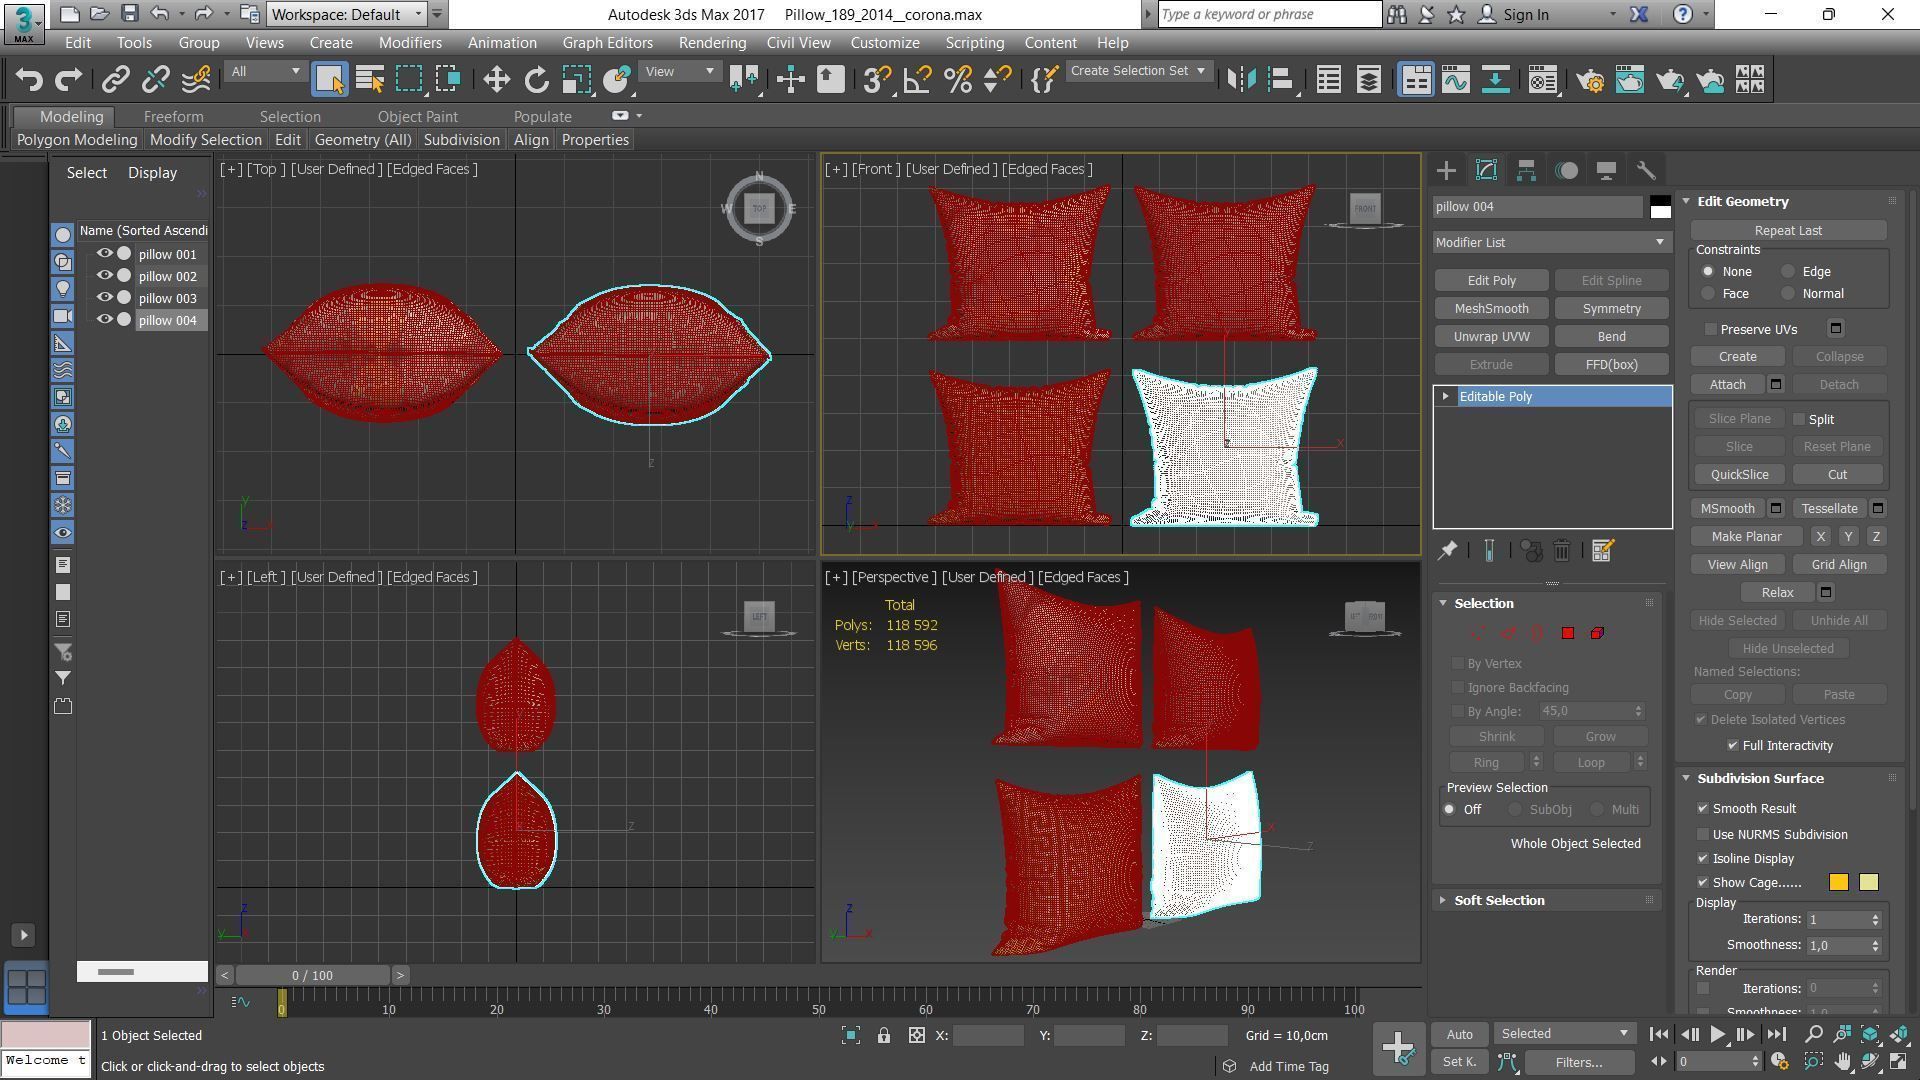The image size is (1920, 1080).
Task: Toggle the Full Interactivity checkbox
Action: tap(1733, 746)
